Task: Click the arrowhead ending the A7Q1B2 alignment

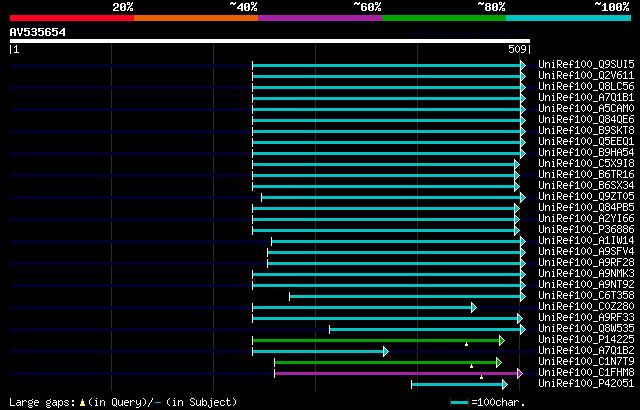Action: [x=386, y=351]
